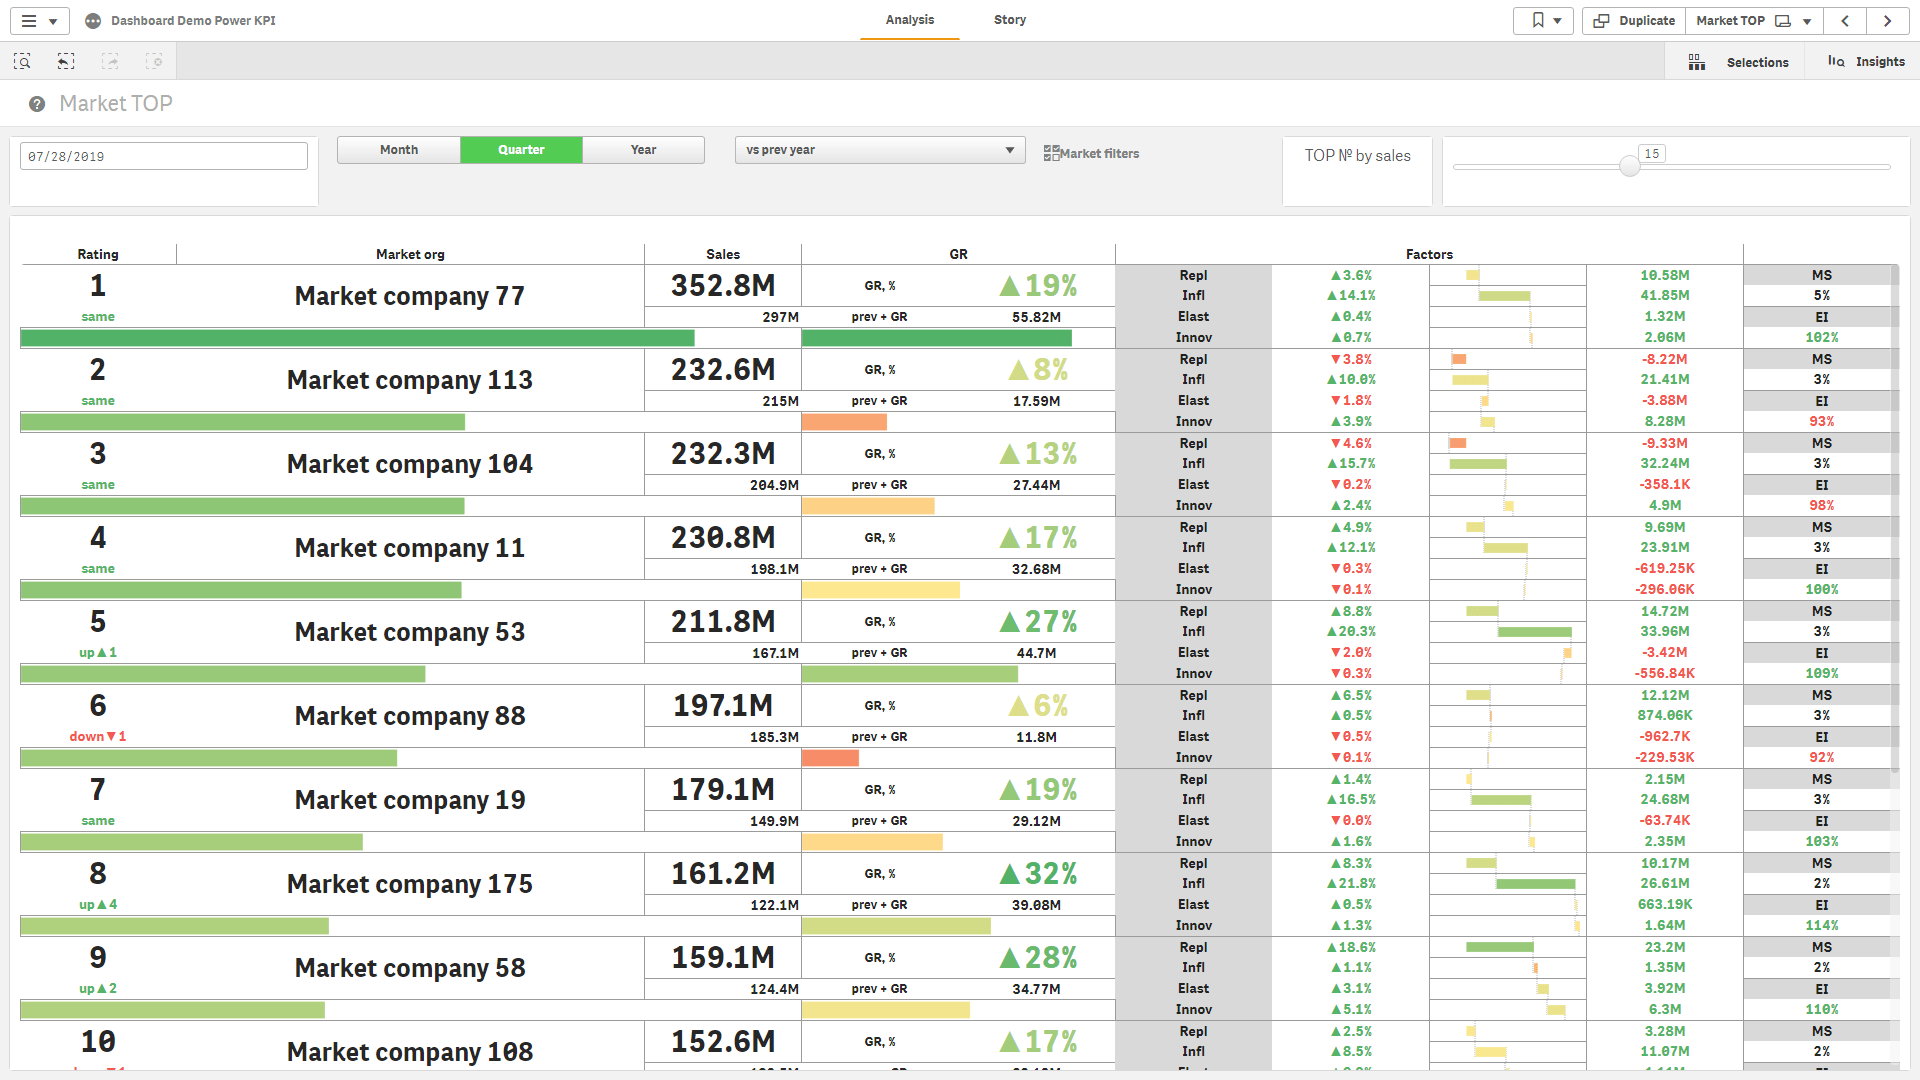Switch period to Month

pos(399,150)
